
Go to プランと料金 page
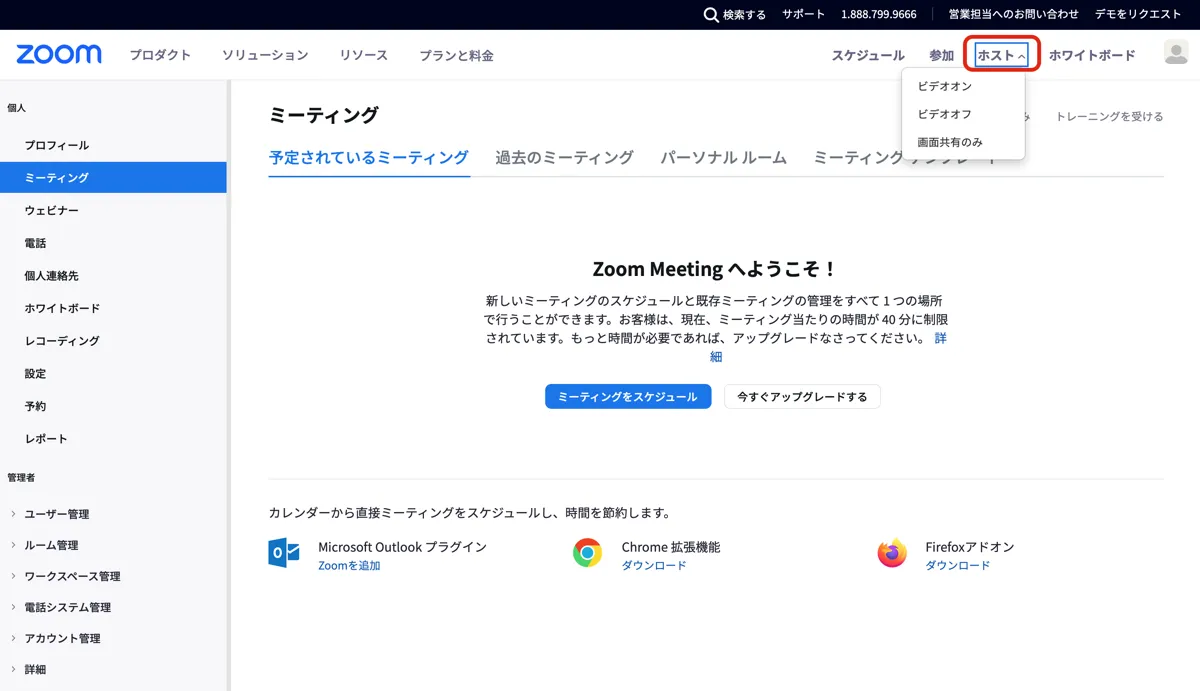point(456,55)
